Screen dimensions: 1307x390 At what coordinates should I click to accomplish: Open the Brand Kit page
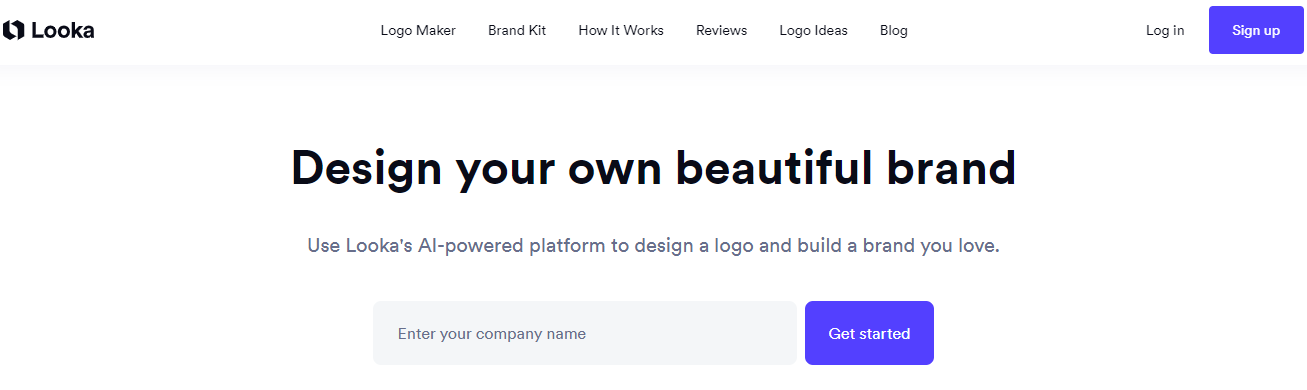tap(517, 30)
